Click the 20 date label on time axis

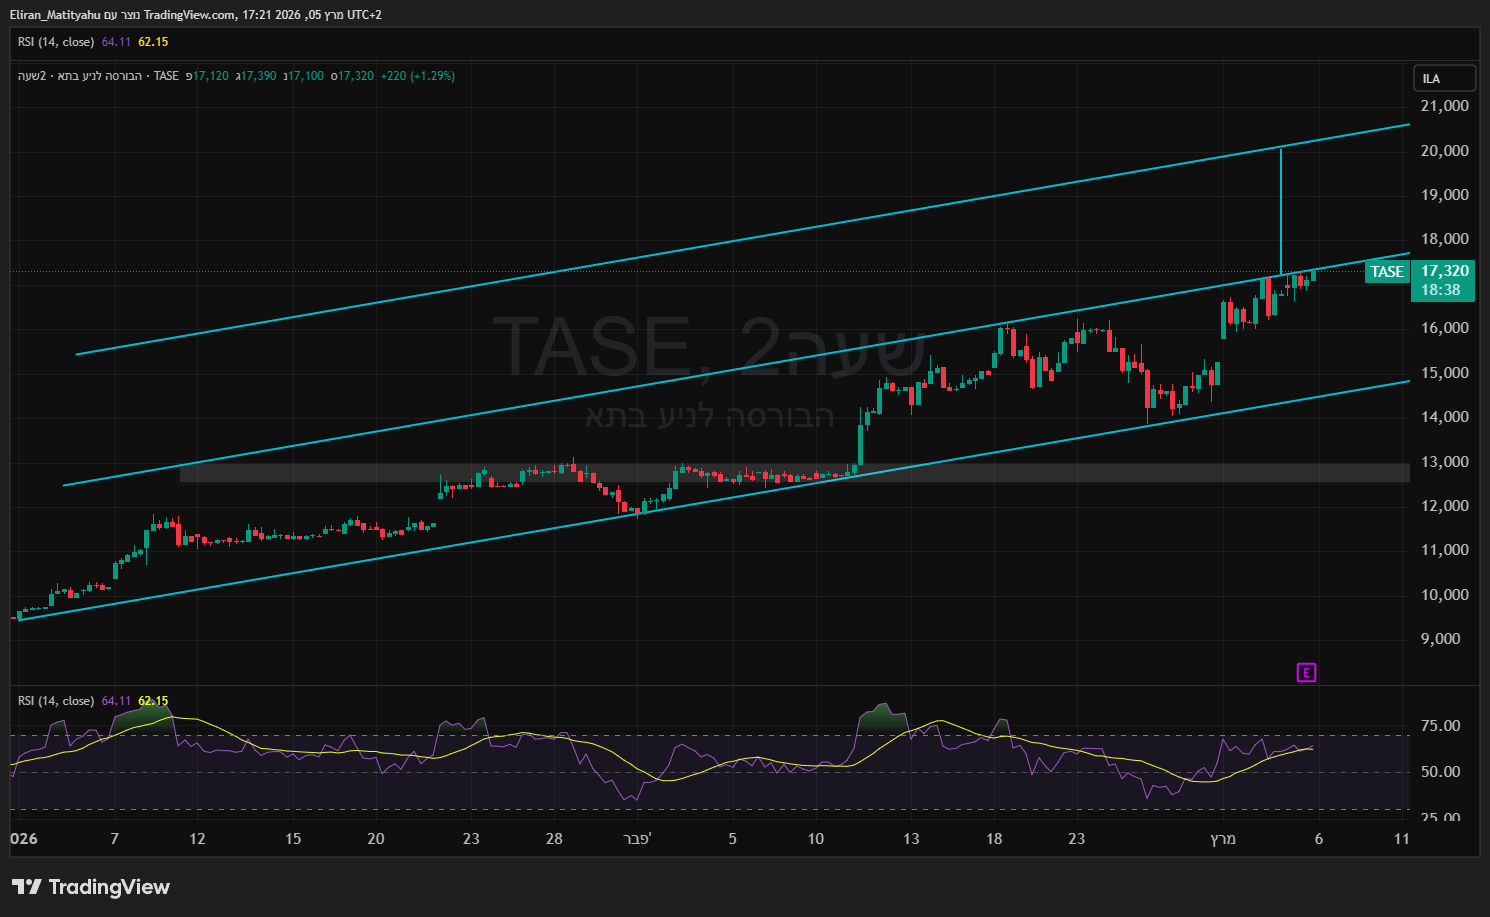[376, 839]
